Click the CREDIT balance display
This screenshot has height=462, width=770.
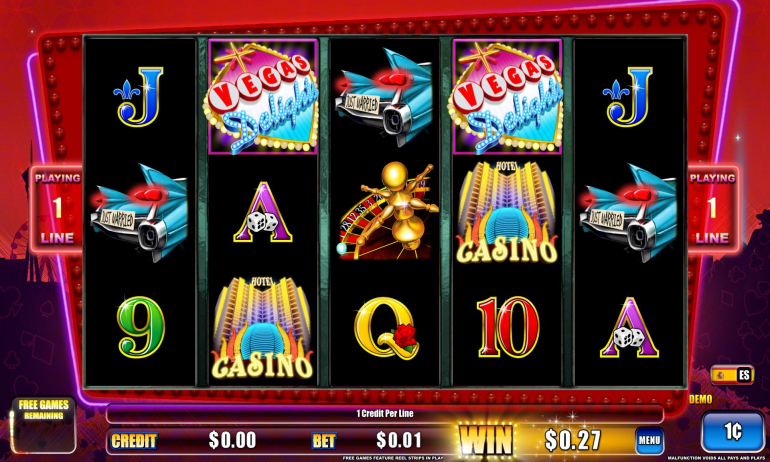tap(232, 440)
